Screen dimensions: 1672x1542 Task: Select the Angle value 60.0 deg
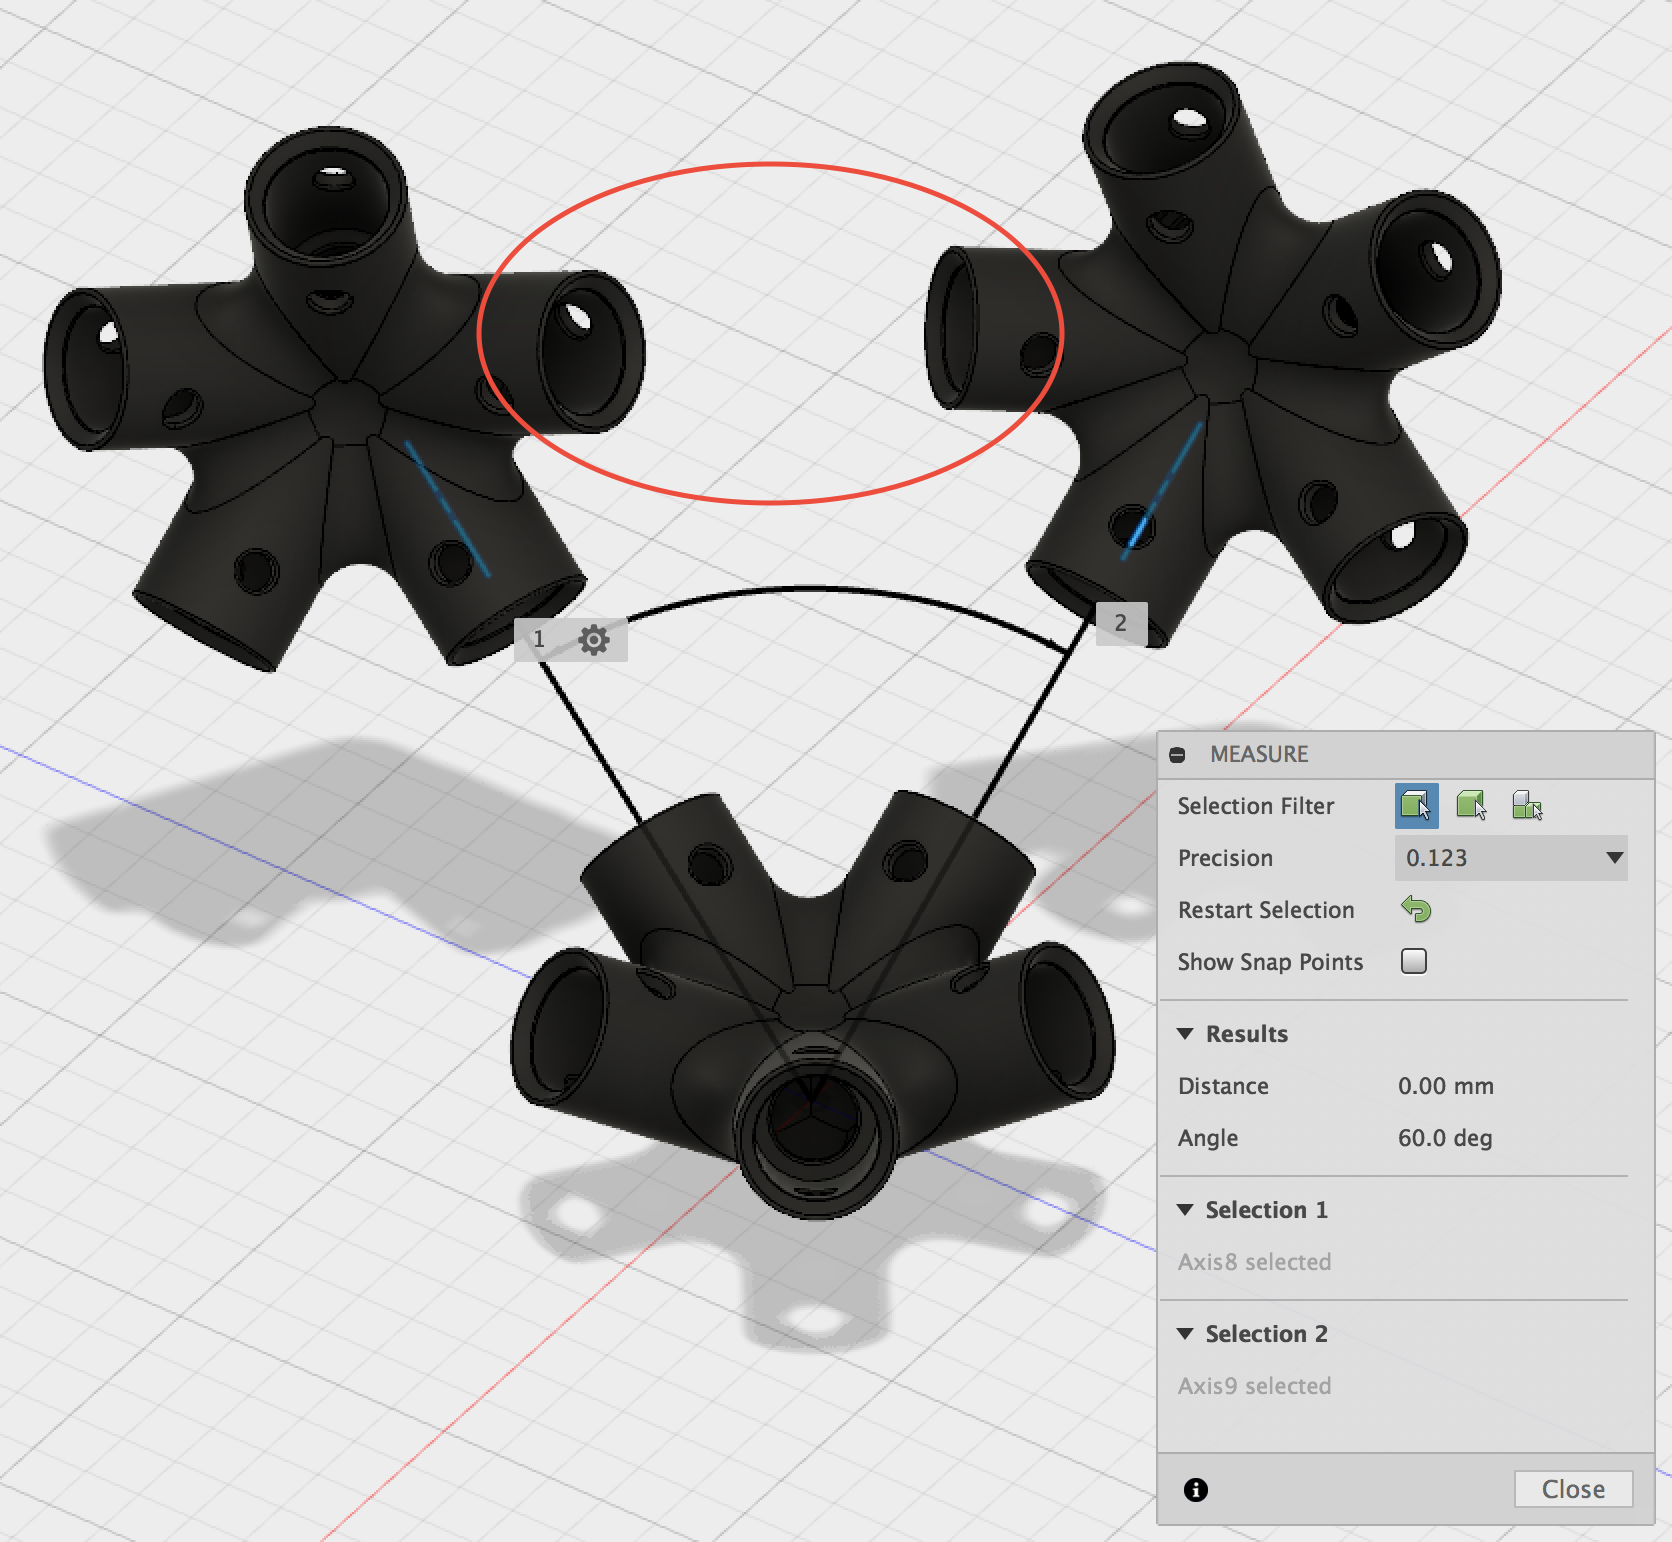click(1445, 1138)
